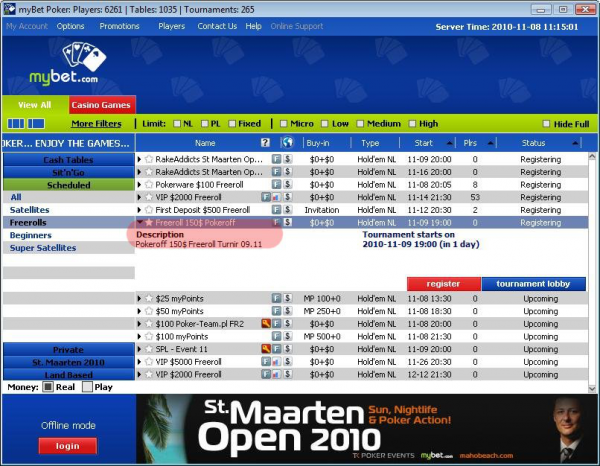Star the $50 myPoints tournament

[149, 311]
